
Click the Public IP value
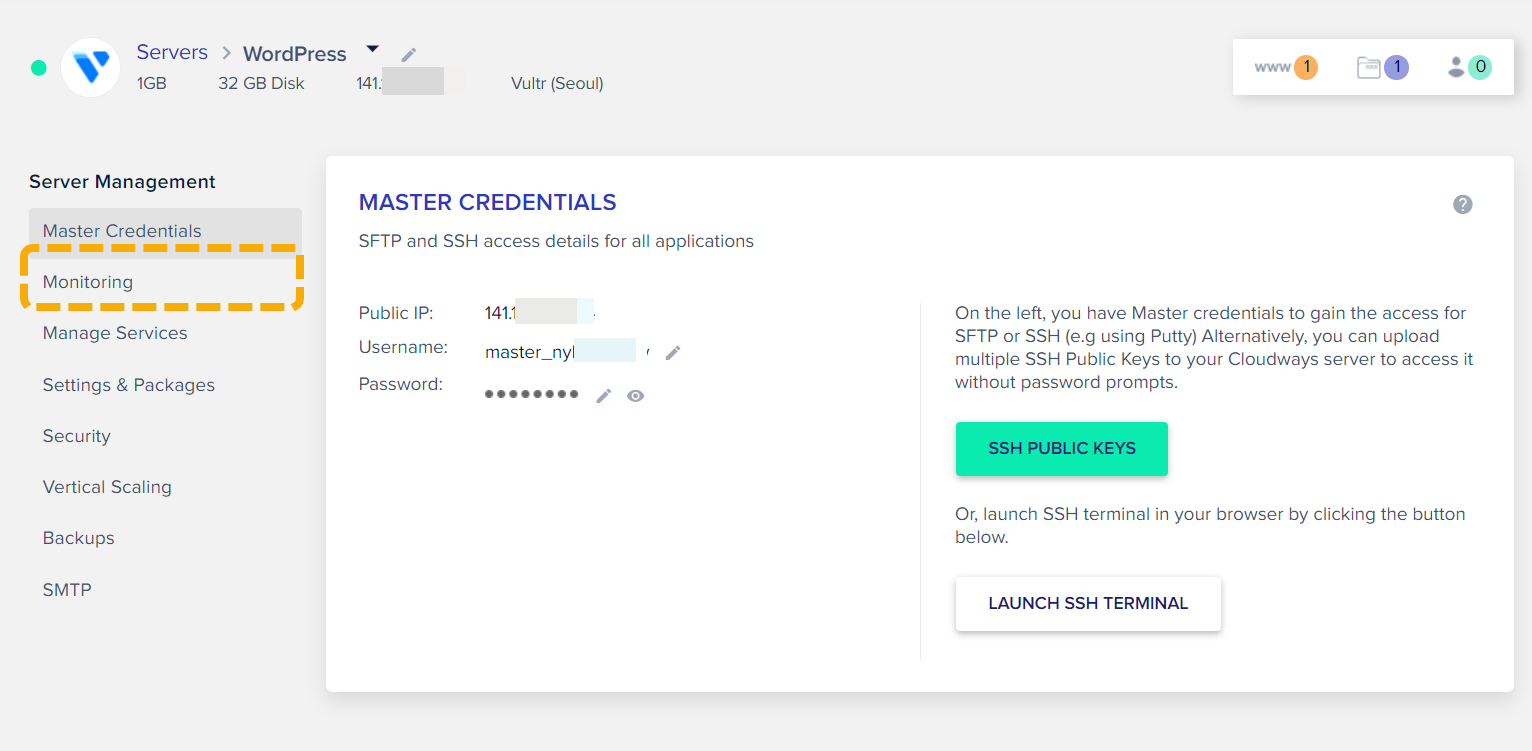tap(540, 313)
